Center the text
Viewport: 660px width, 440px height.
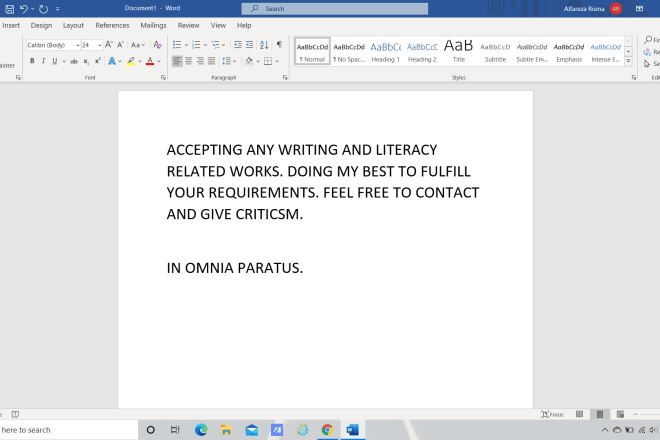tap(189, 61)
